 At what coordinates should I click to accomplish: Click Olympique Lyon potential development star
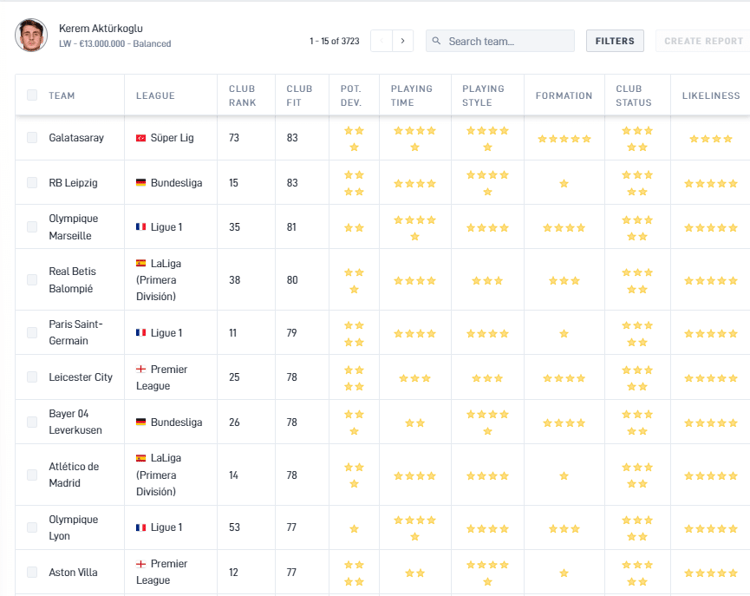(354, 529)
